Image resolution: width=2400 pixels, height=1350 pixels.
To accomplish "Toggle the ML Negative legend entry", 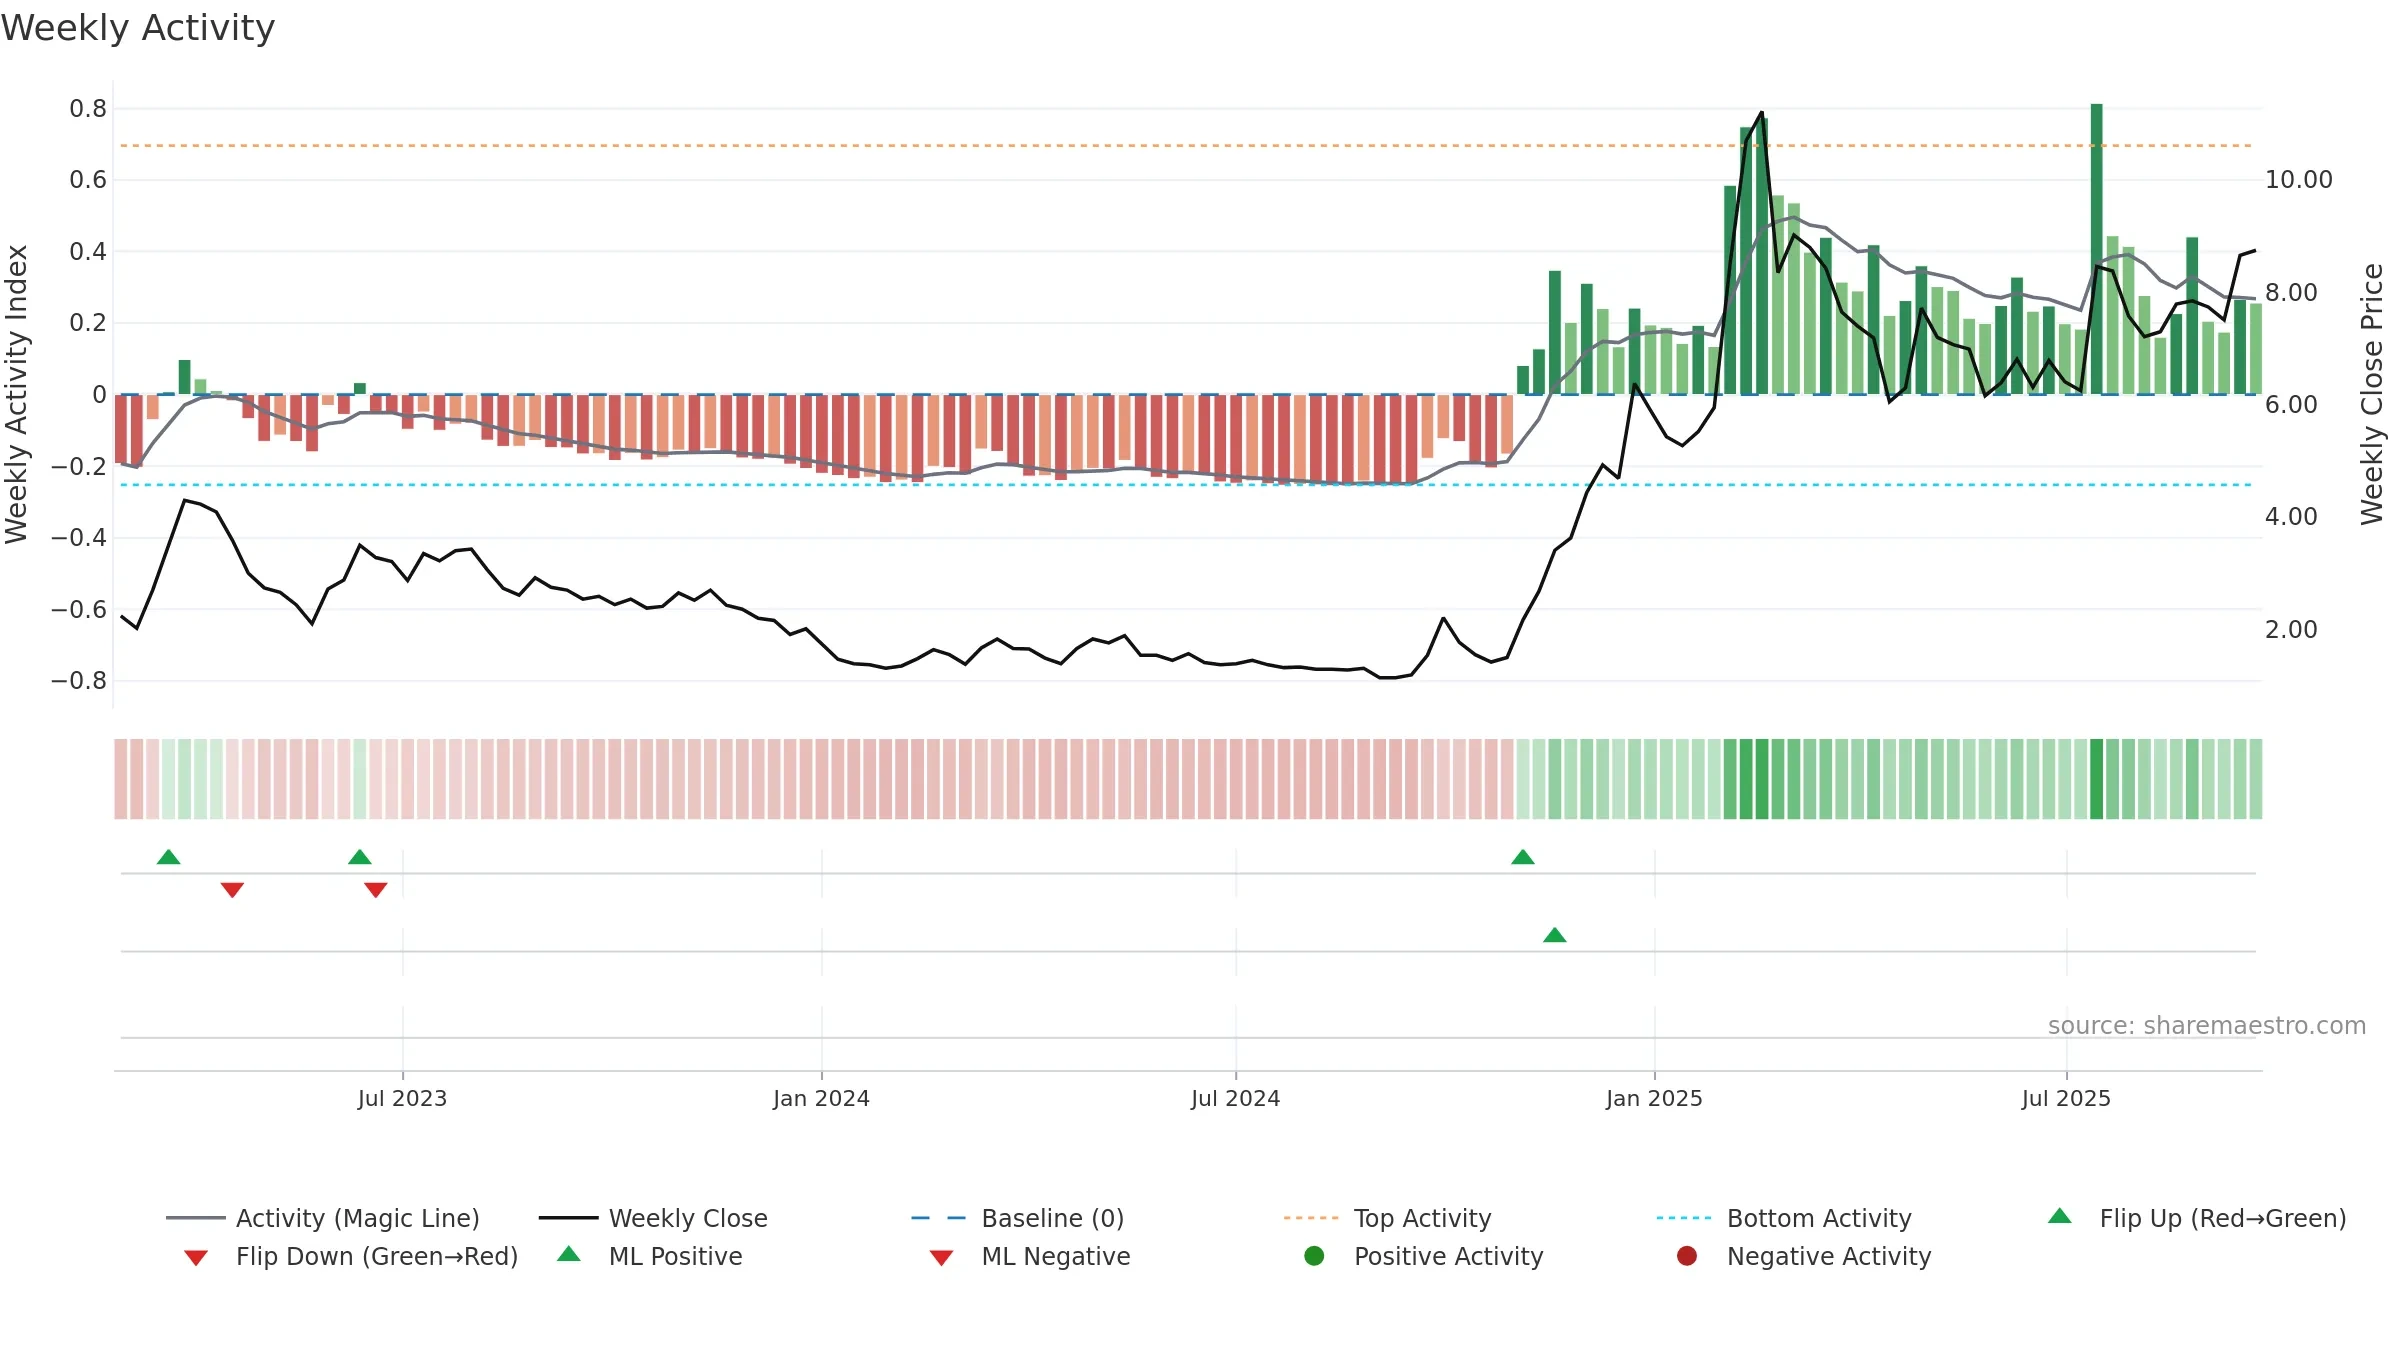I will point(1029,1256).
